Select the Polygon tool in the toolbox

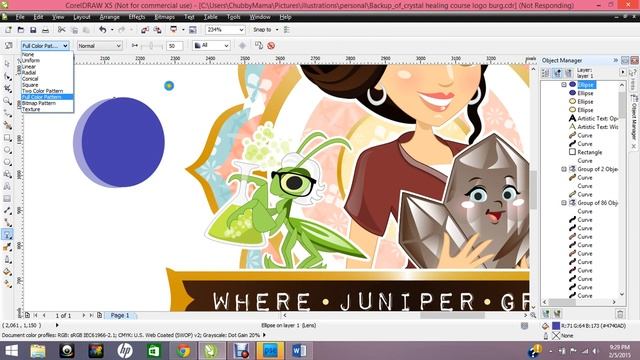point(7,162)
